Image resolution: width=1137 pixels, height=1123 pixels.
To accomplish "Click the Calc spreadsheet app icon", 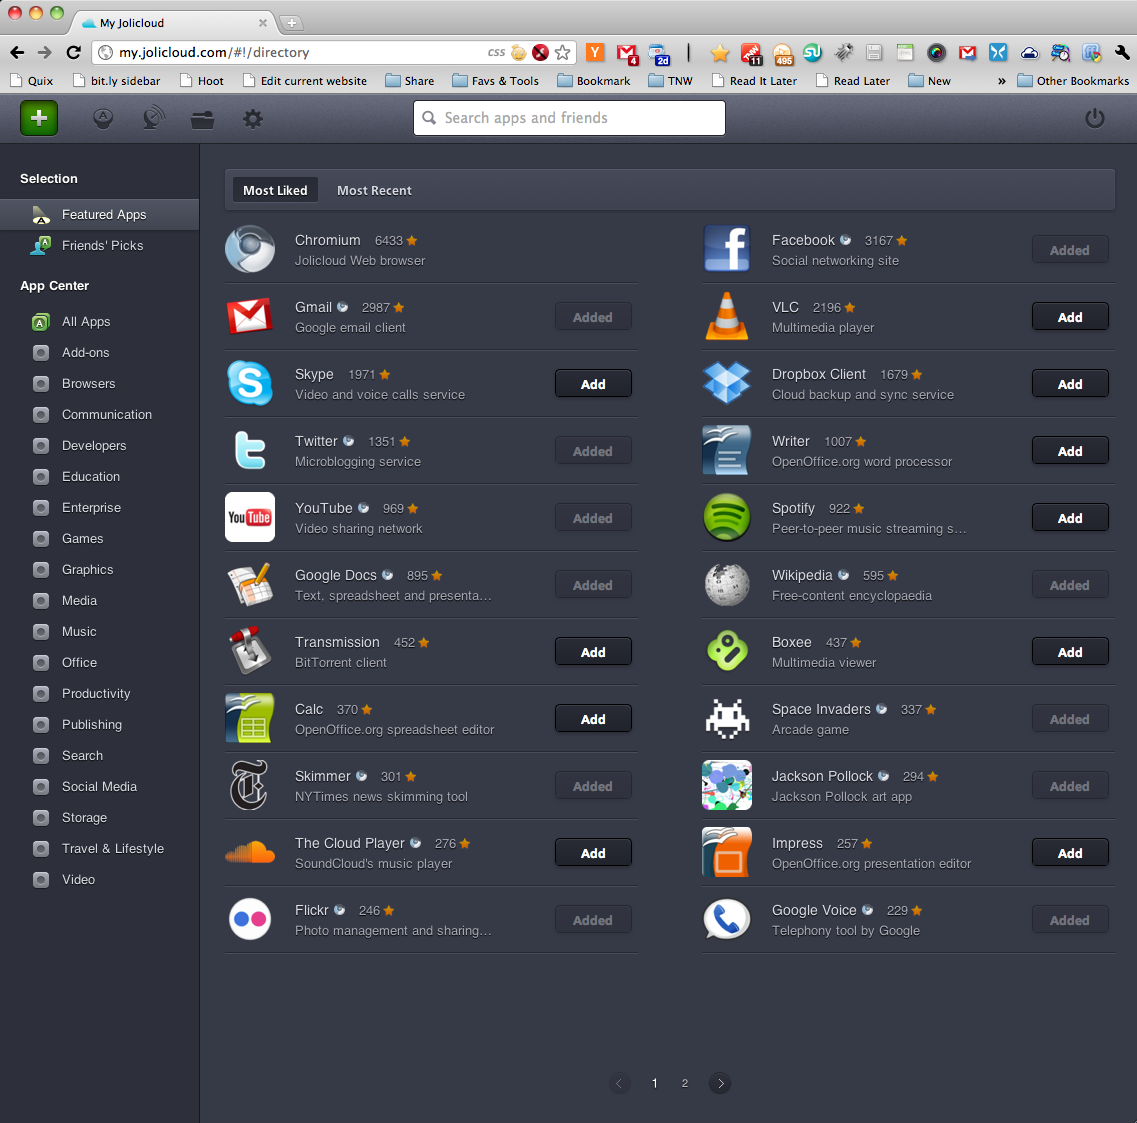I will click(x=250, y=718).
